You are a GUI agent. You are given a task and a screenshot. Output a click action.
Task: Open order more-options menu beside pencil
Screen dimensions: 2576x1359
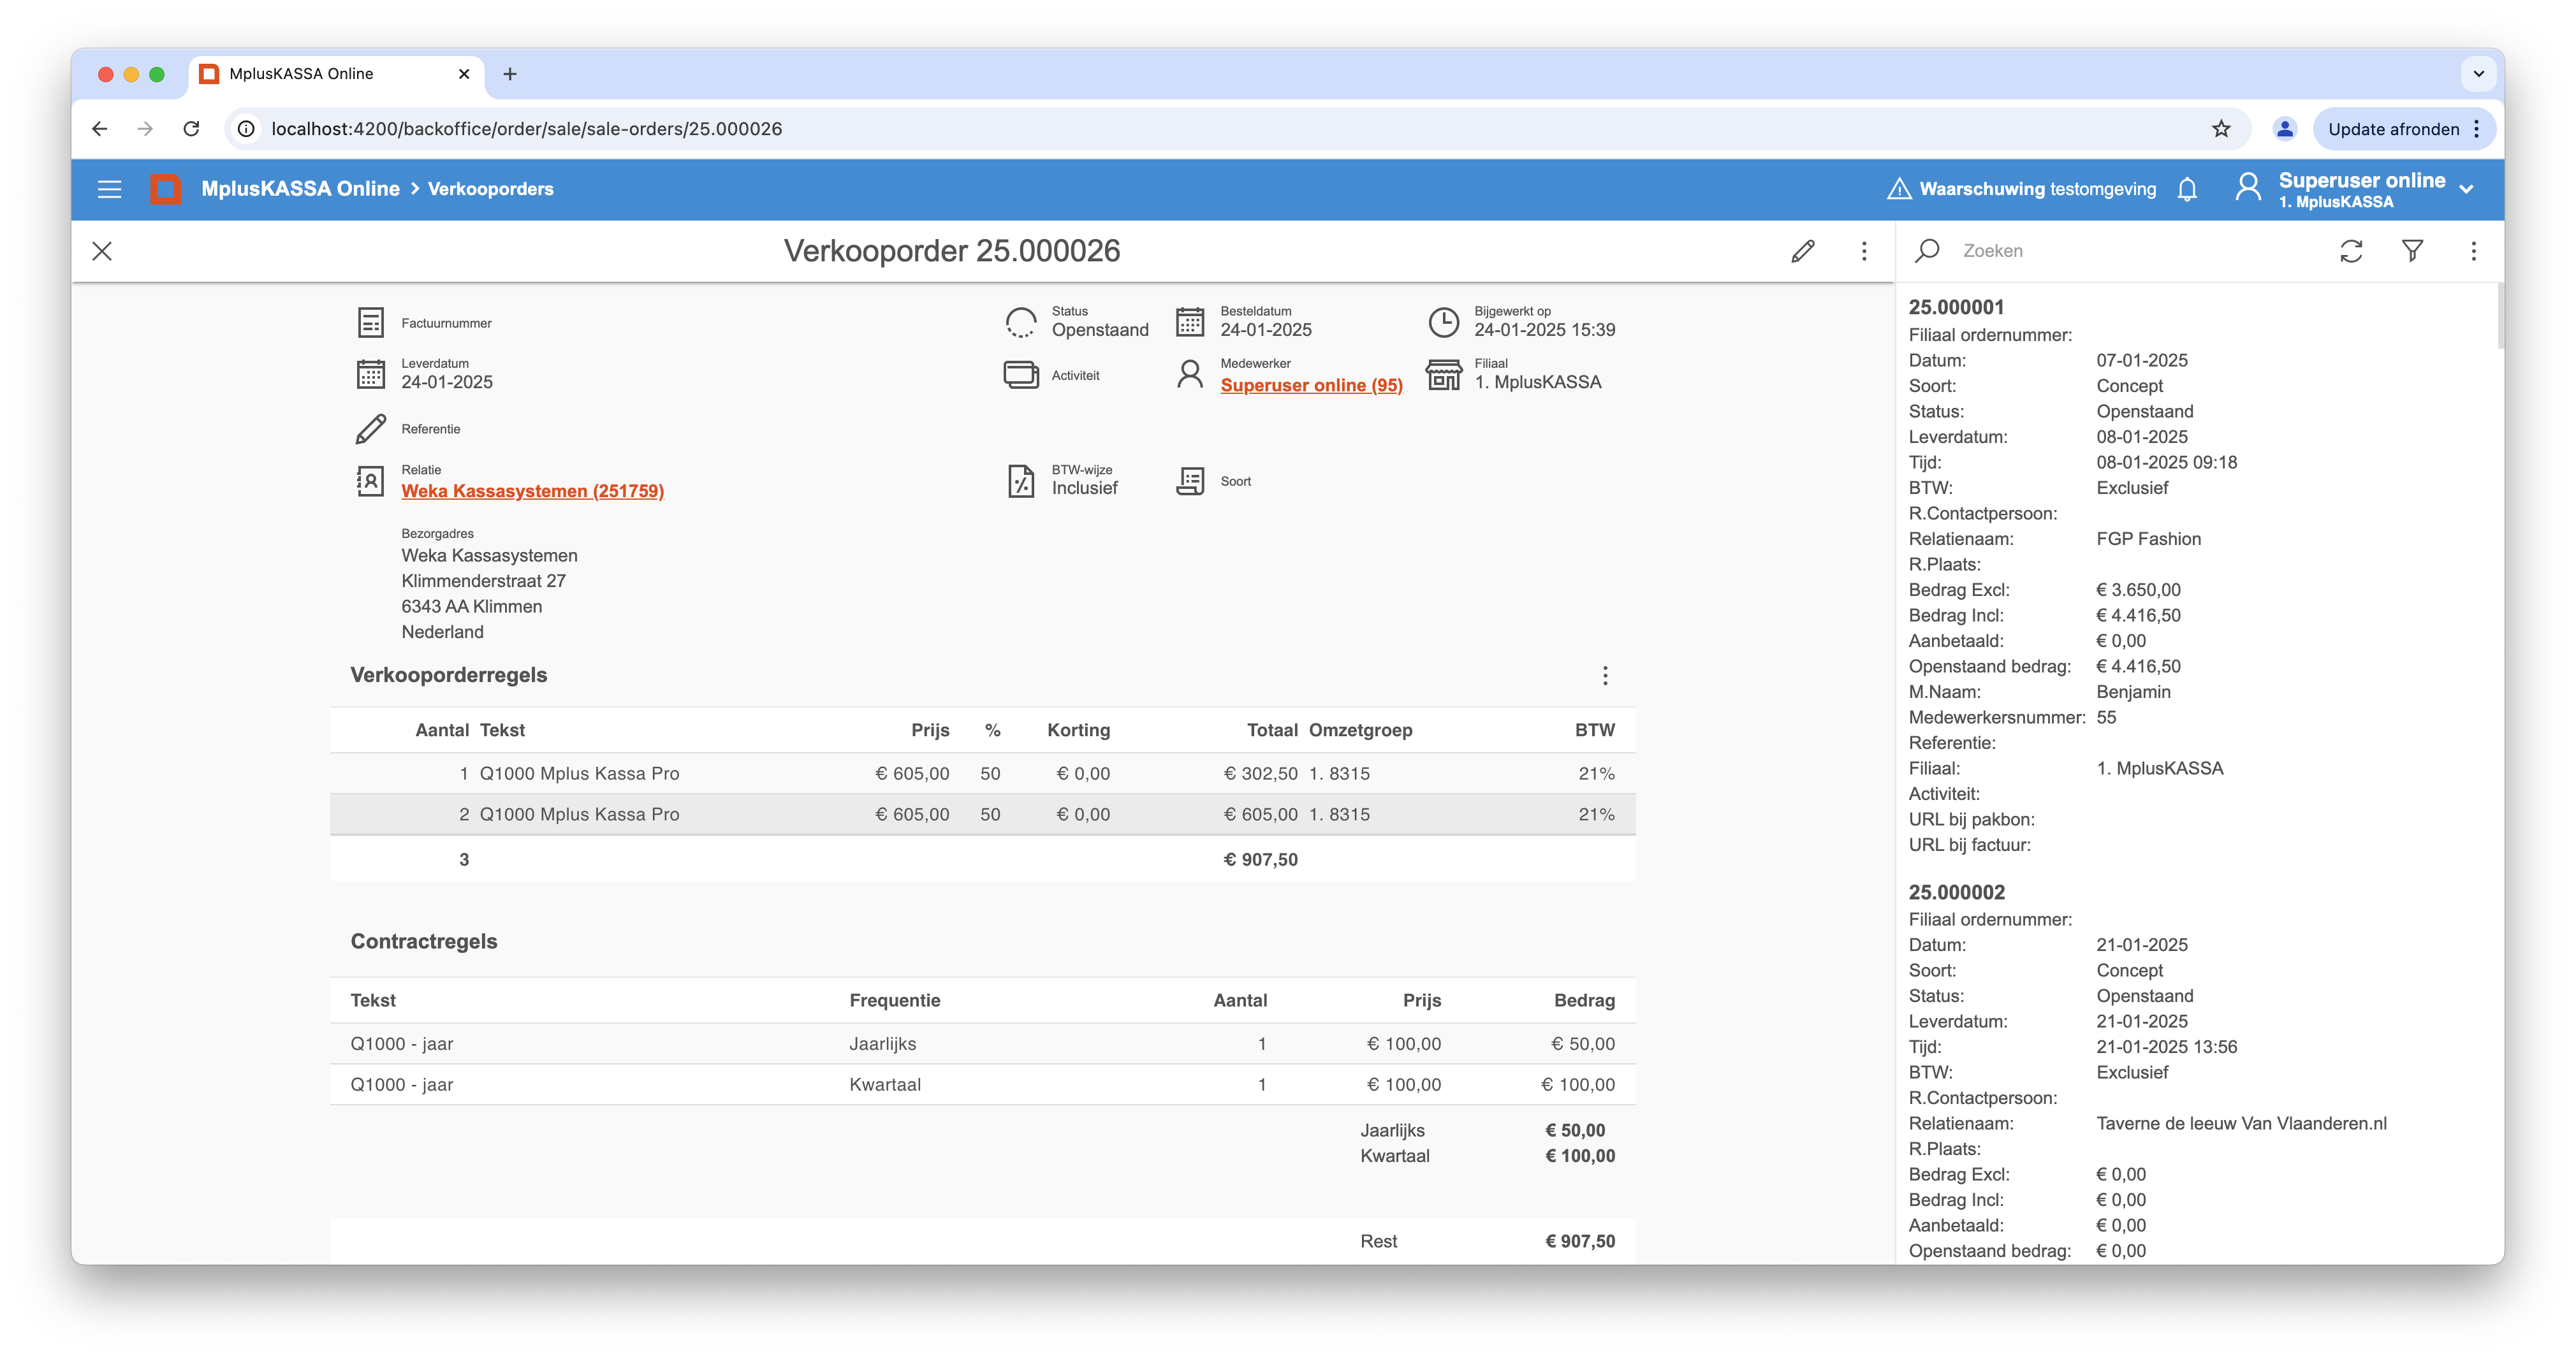tap(1864, 251)
